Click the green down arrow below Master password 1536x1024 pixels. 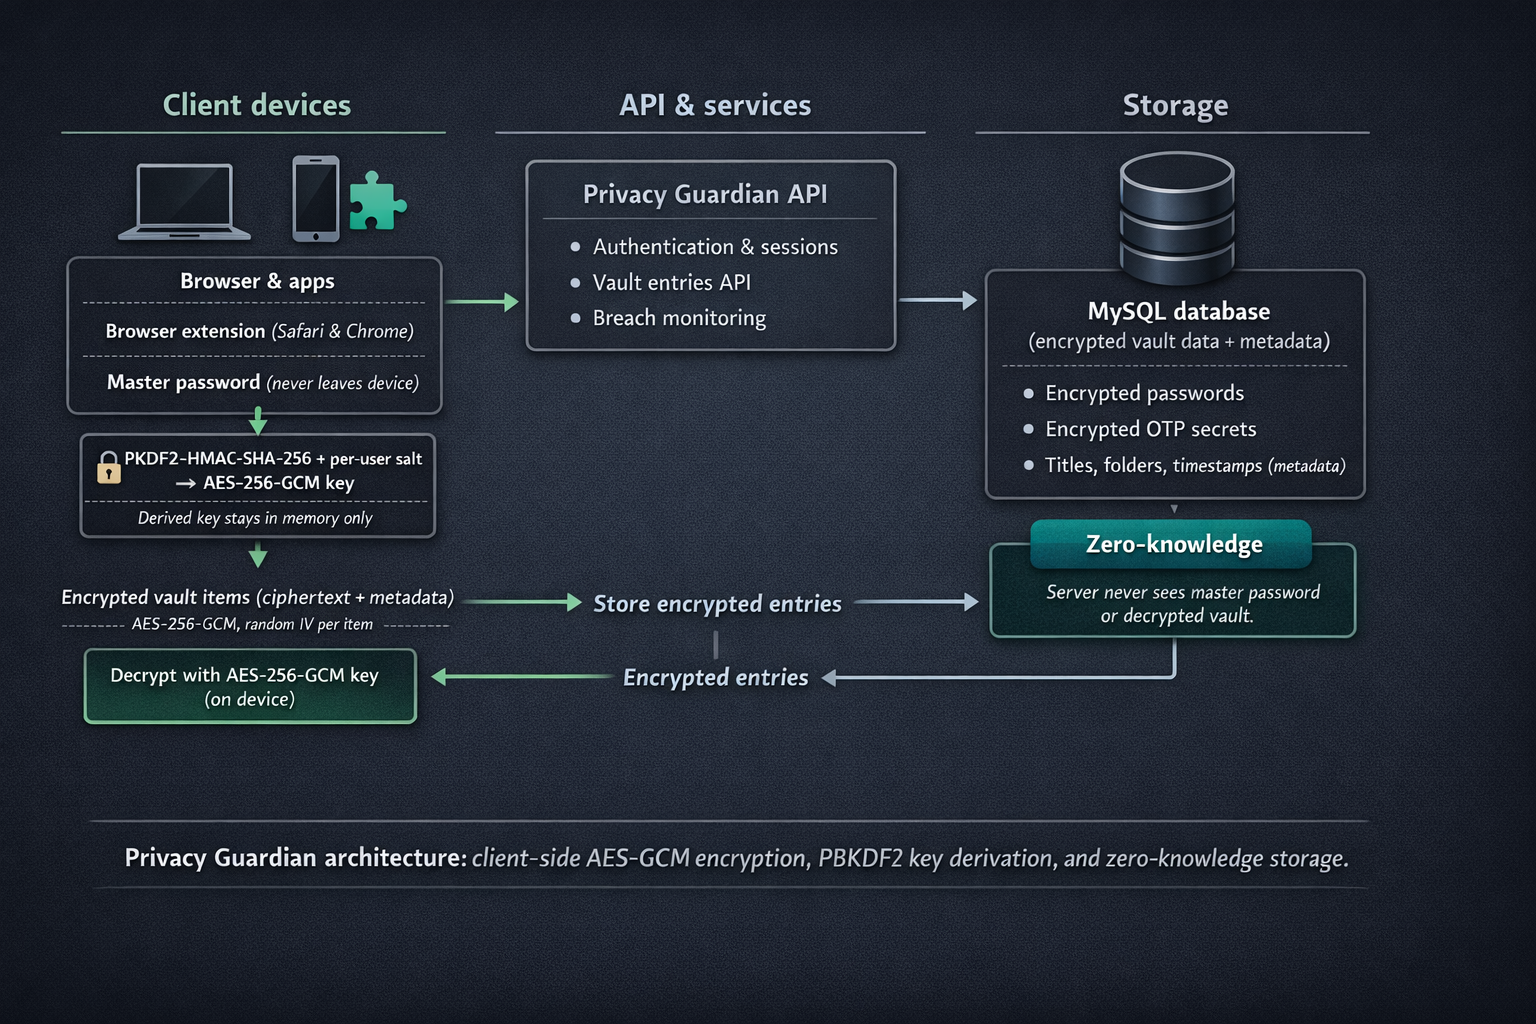pos(258,422)
